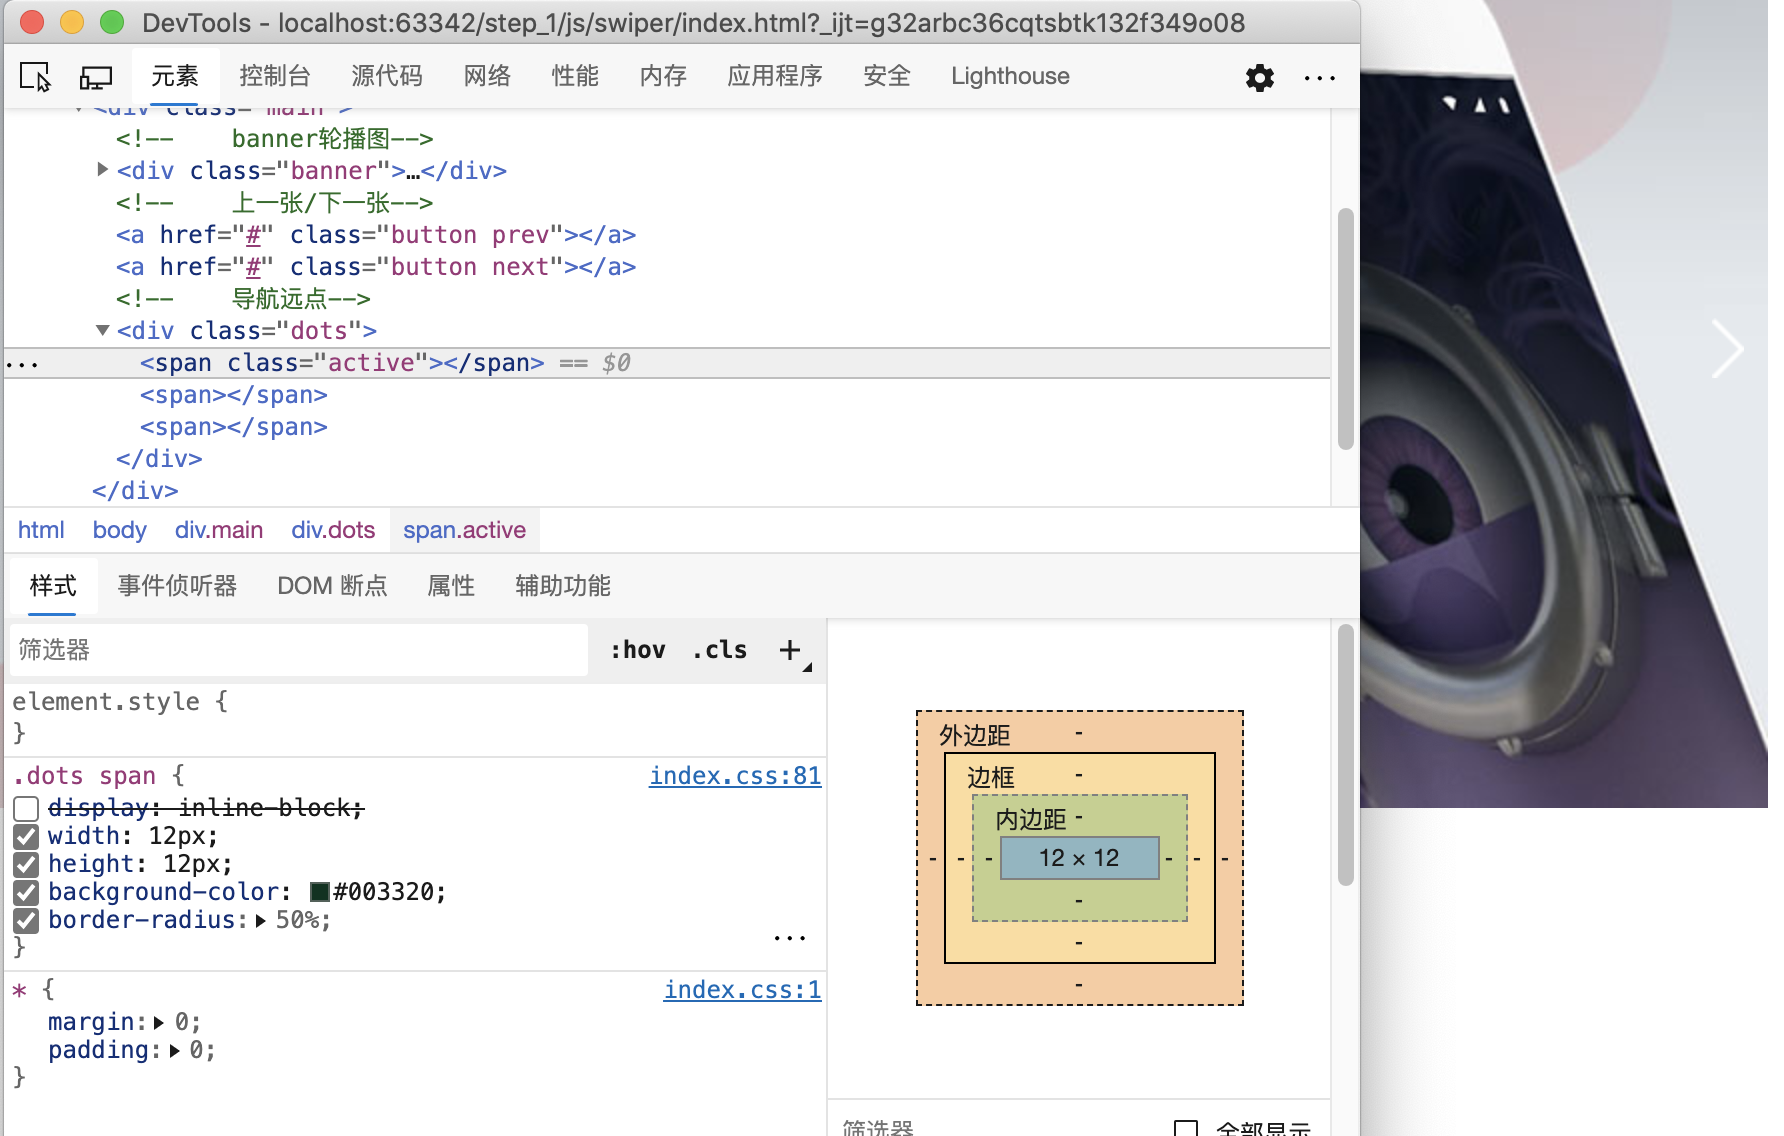The width and height of the screenshot is (1784, 1136).
Task: Open more actions for .dots span rule
Action: (x=790, y=938)
